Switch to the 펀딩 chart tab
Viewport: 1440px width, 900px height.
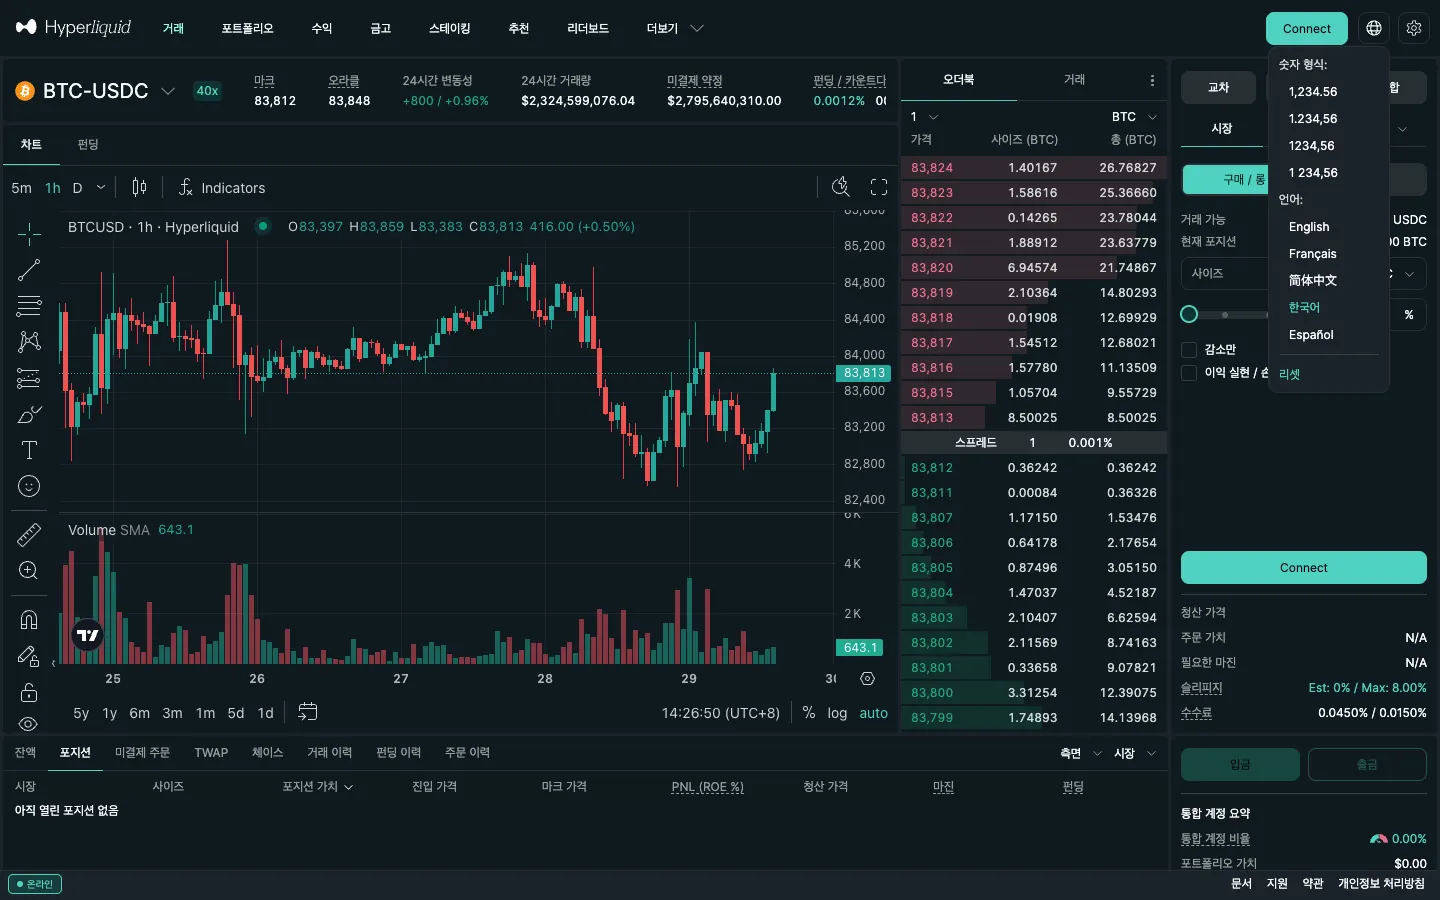pyautogui.click(x=88, y=144)
